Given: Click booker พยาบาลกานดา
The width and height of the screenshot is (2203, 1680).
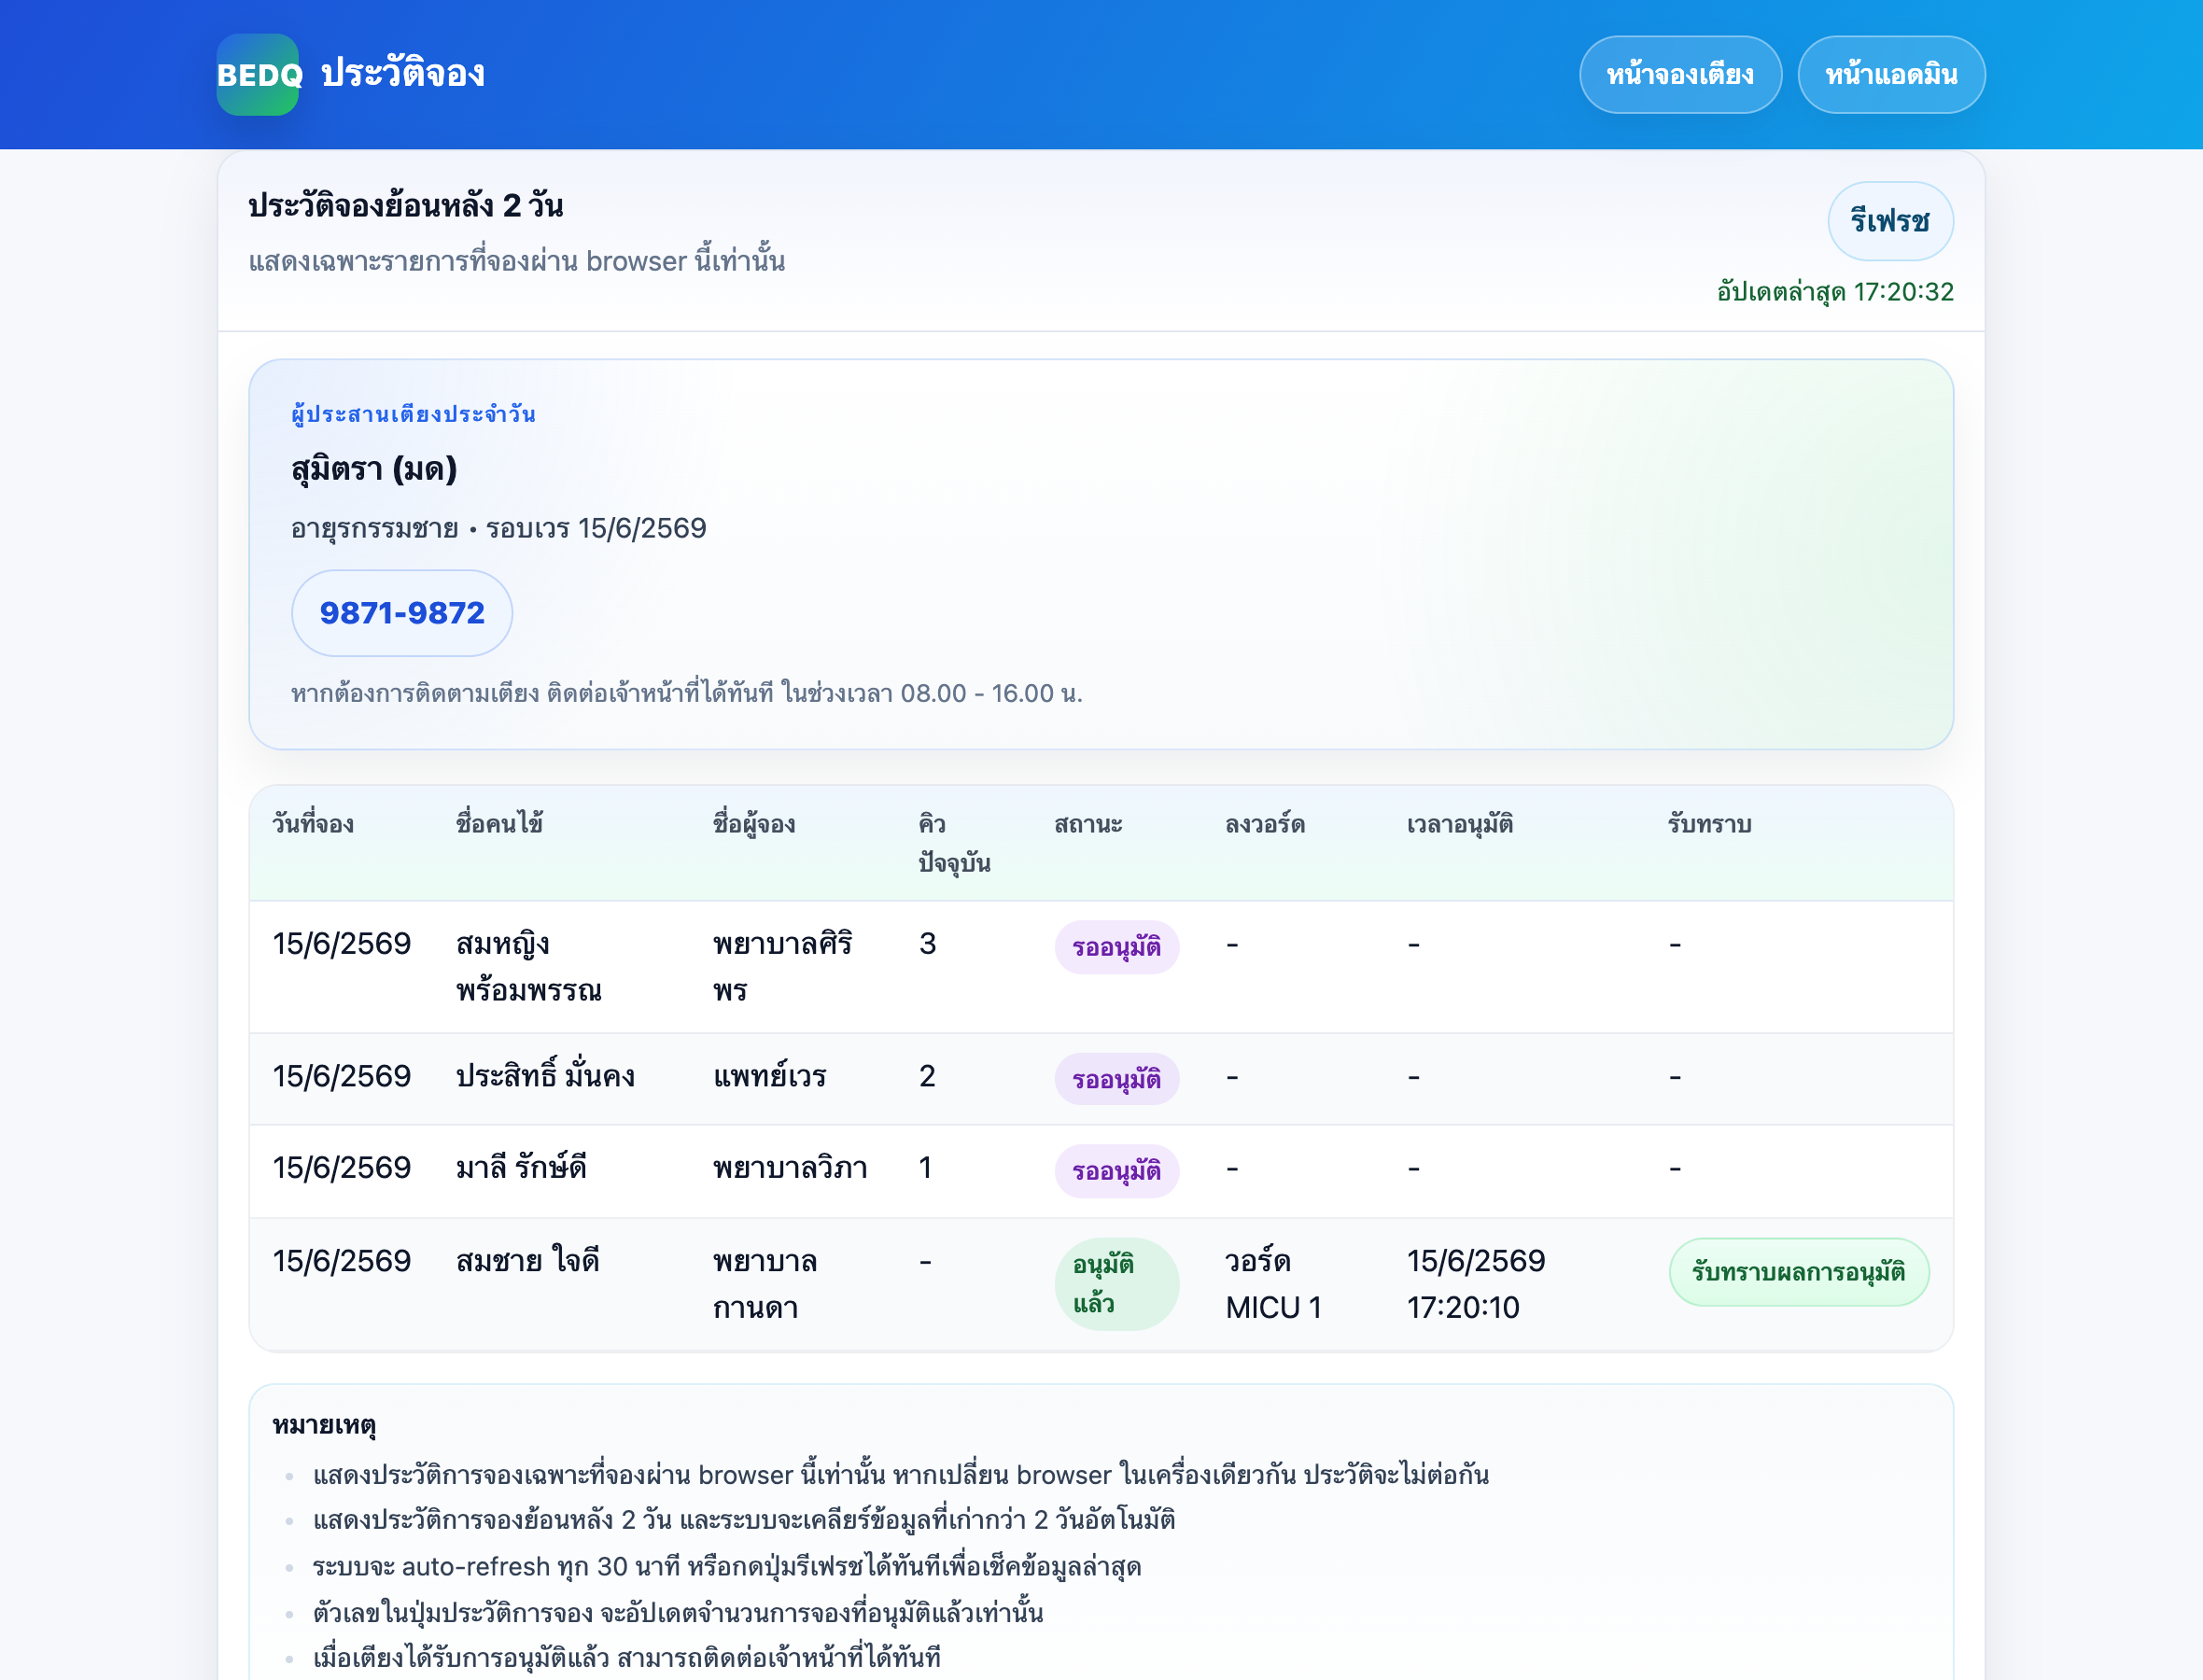Looking at the screenshot, I should click(765, 1284).
